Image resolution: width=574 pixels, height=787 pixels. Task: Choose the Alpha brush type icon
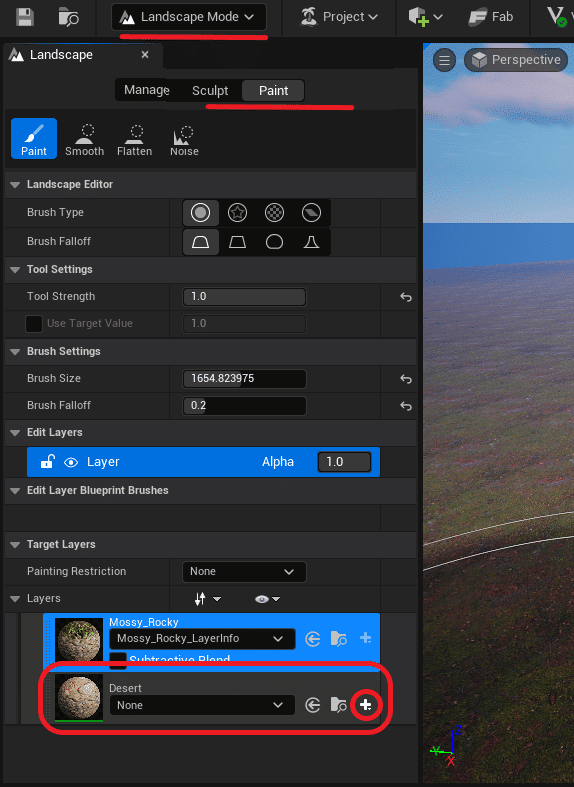[x=237, y=213]
